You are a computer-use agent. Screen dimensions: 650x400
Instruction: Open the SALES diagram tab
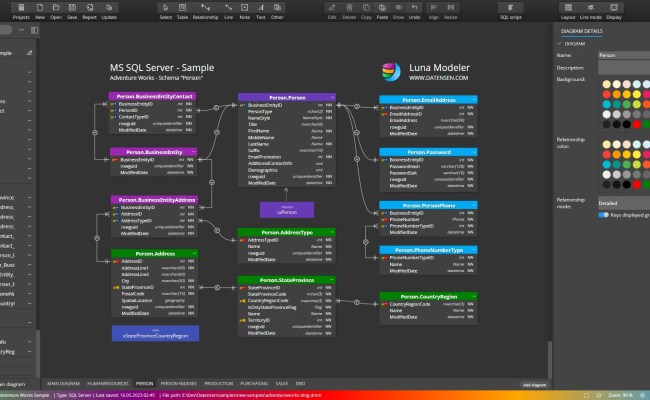pos(282,383)
